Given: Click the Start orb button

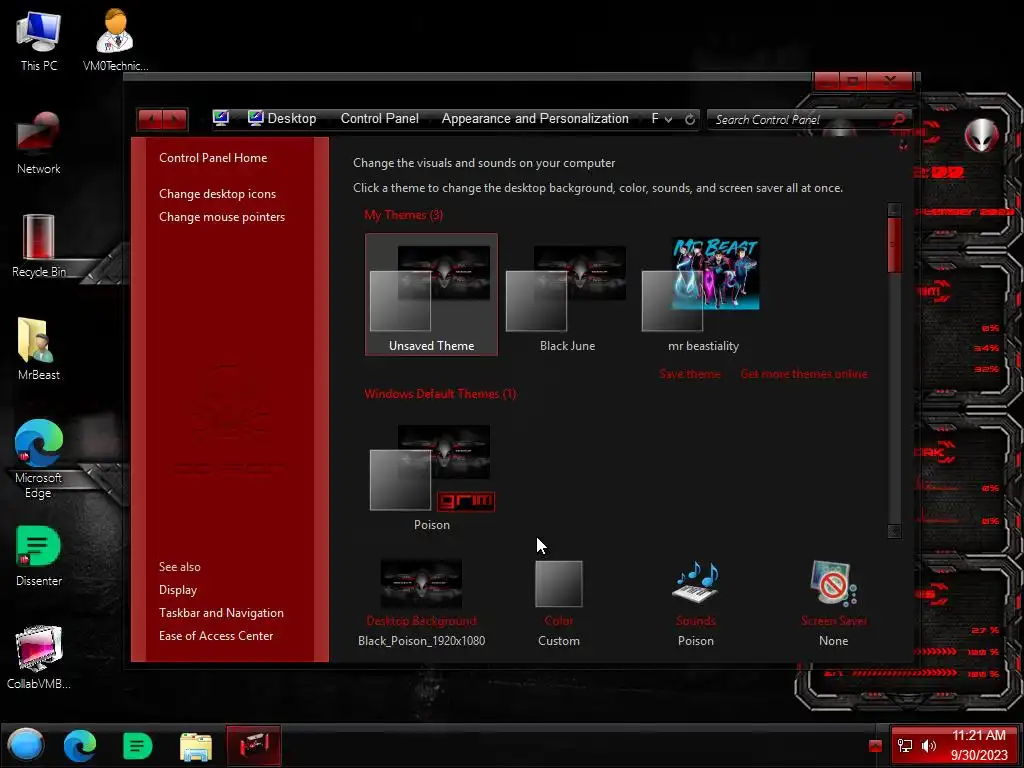Looking at the screenshot, I should click(25, 745).
